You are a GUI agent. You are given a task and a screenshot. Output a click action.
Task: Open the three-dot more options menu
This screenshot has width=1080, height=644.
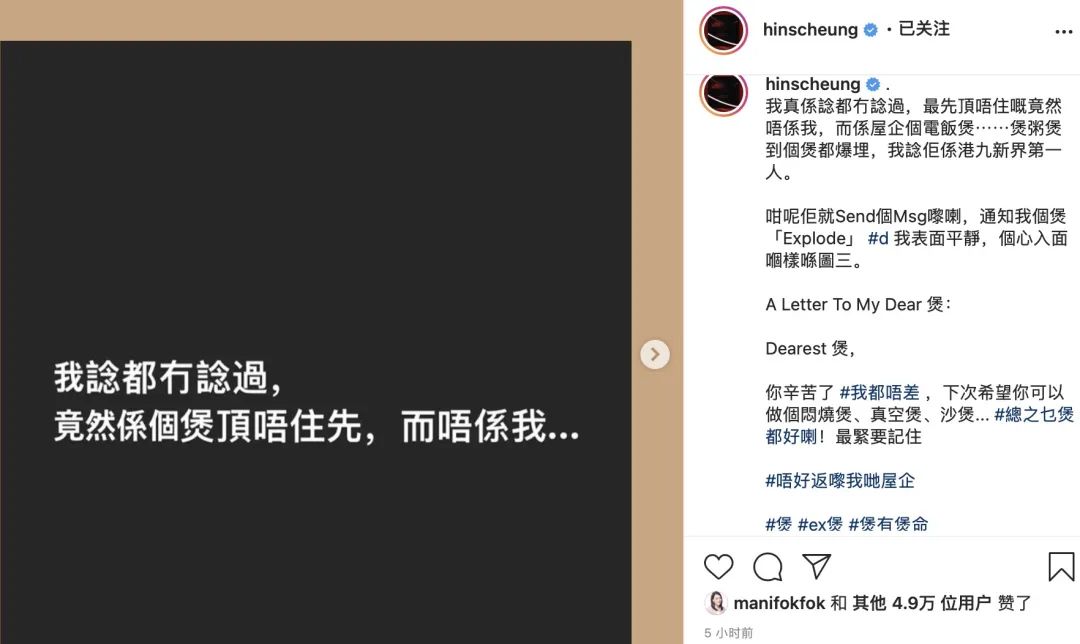pos(1063,32)
